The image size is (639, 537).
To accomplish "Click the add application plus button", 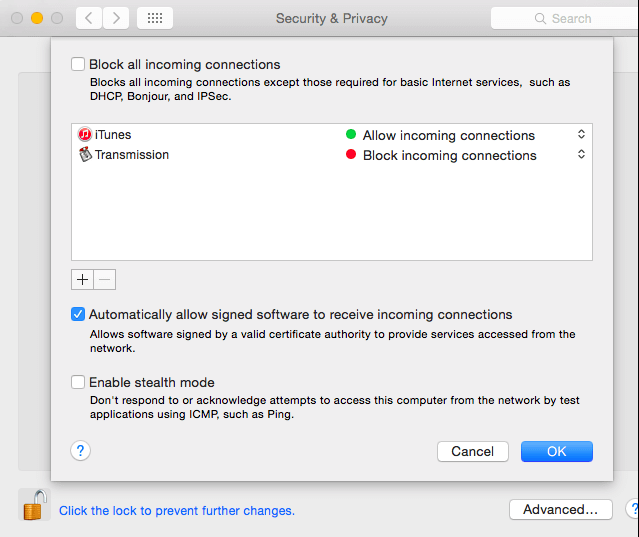I will 82,280.
